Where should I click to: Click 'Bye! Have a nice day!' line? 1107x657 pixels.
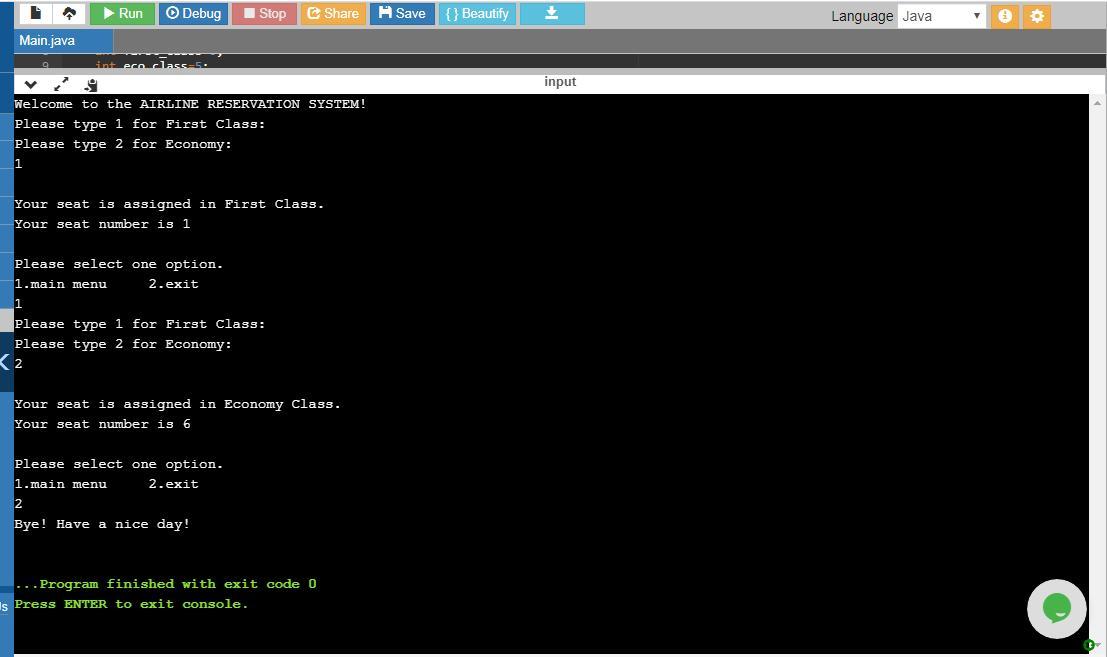click(x=102, y=524)
